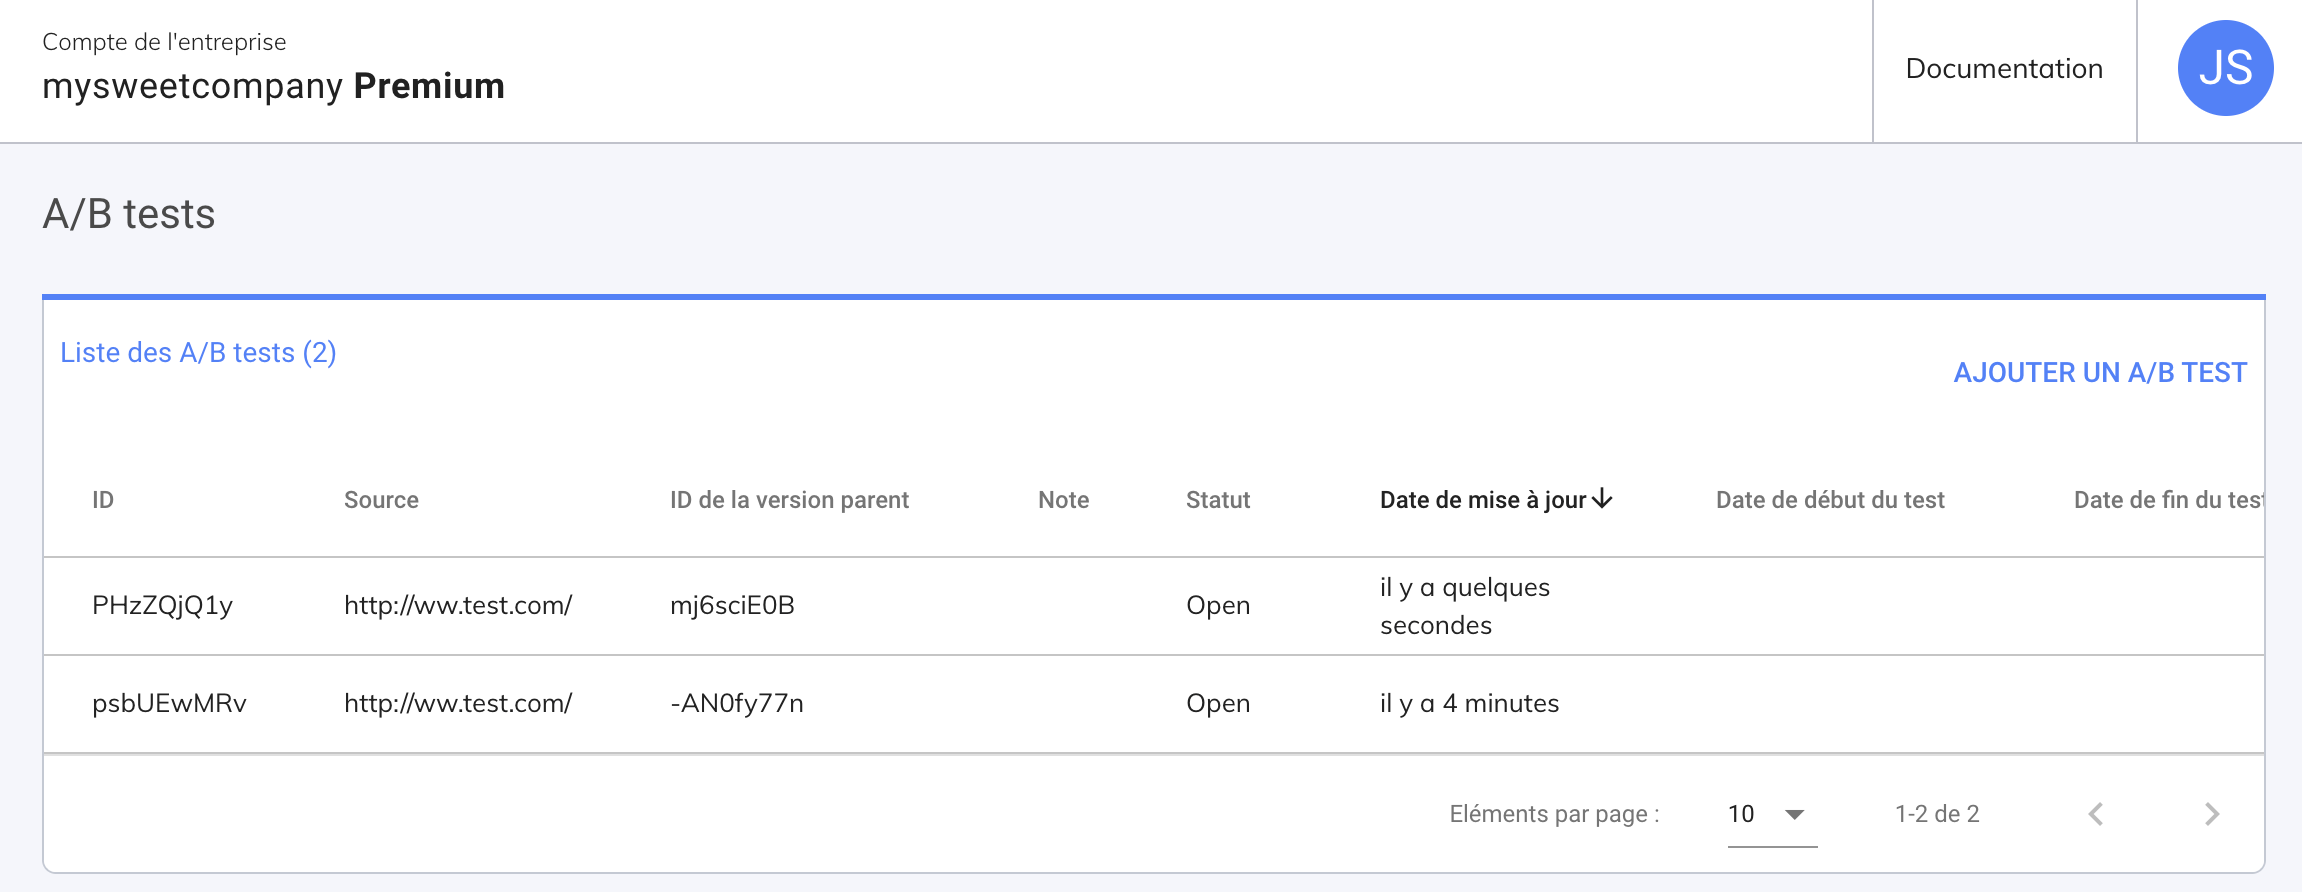Open the A/B test PHzZQjQ1y row
Image resolution: width=2302 pixels, height=892 pixels.
162,606
